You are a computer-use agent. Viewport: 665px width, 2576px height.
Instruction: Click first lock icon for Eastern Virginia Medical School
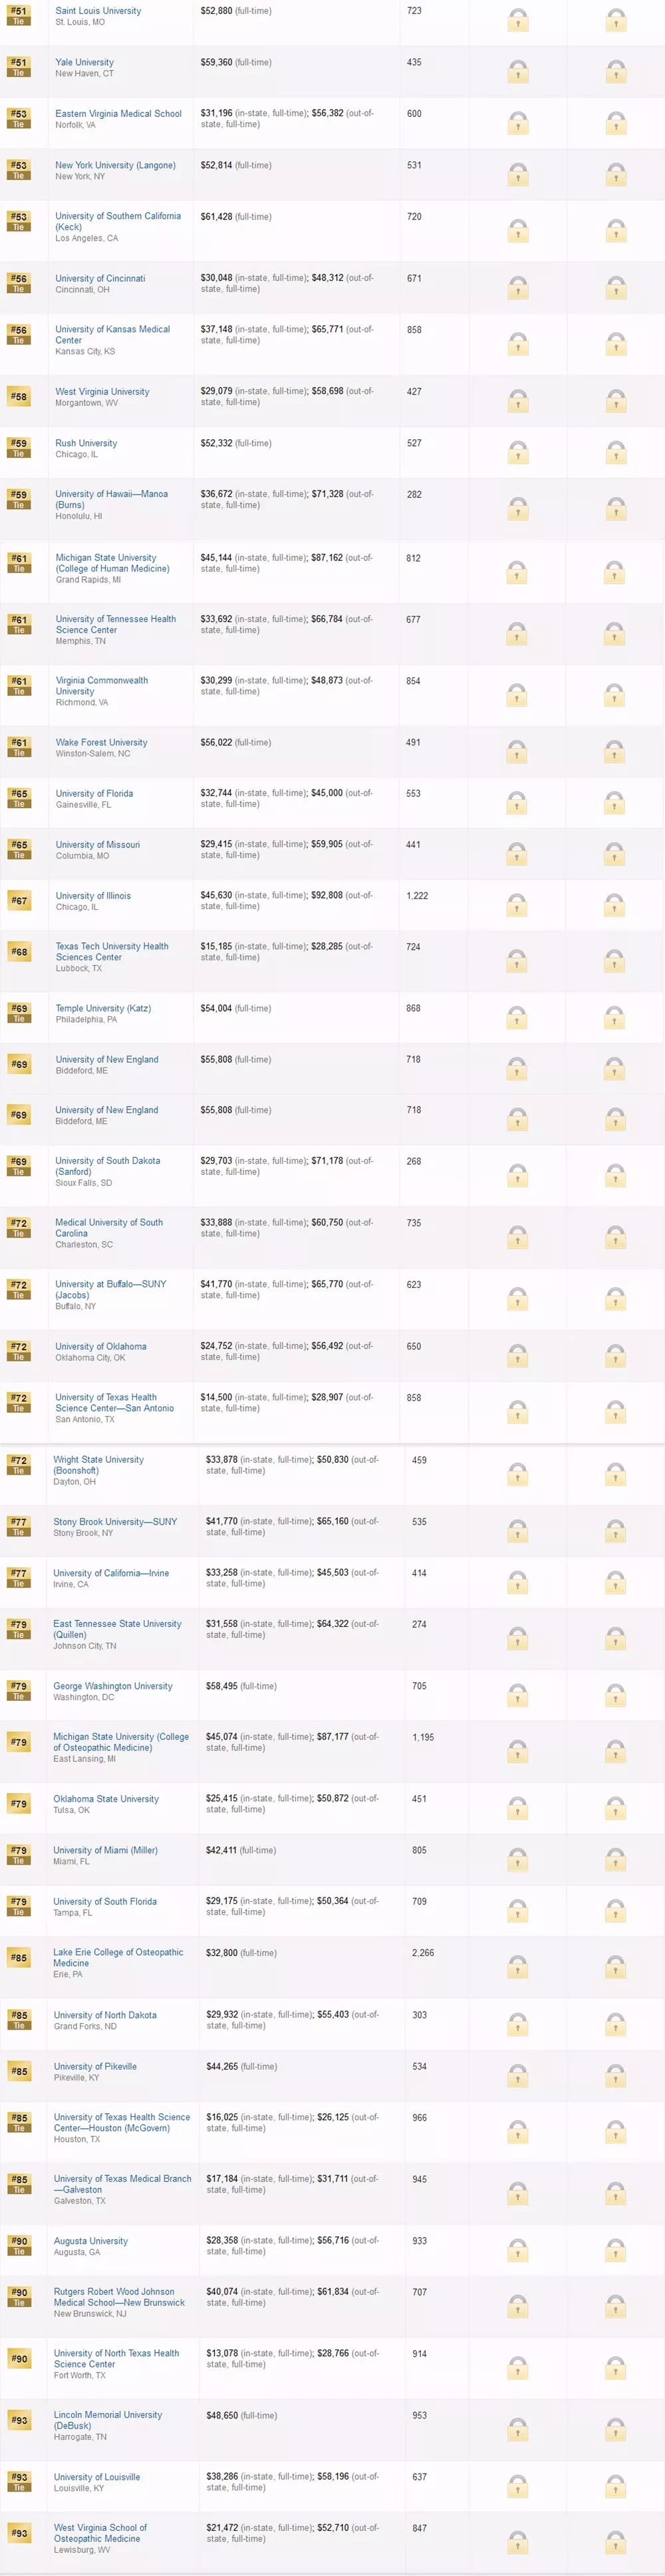pyautogui.click(x=518, y=123)
